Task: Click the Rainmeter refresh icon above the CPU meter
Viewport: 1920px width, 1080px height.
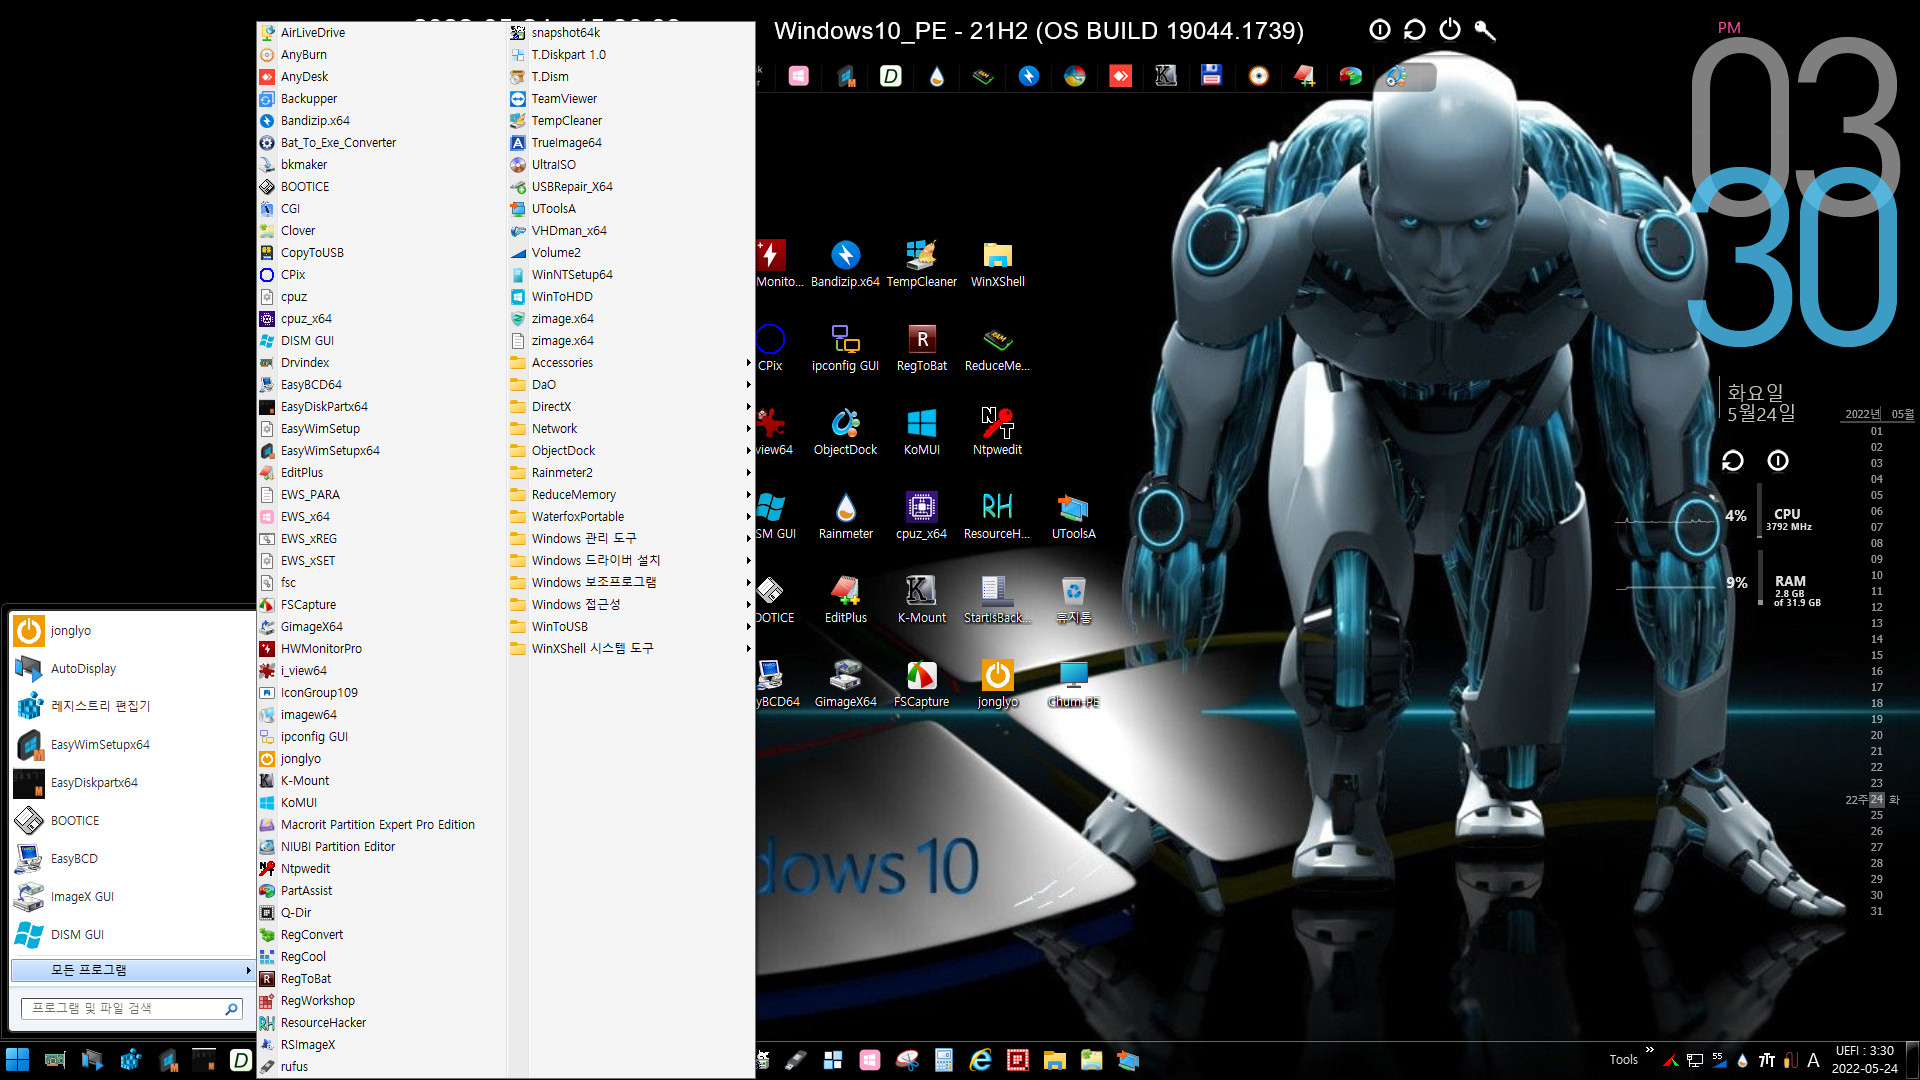Action: click(x=1732, y=460)
